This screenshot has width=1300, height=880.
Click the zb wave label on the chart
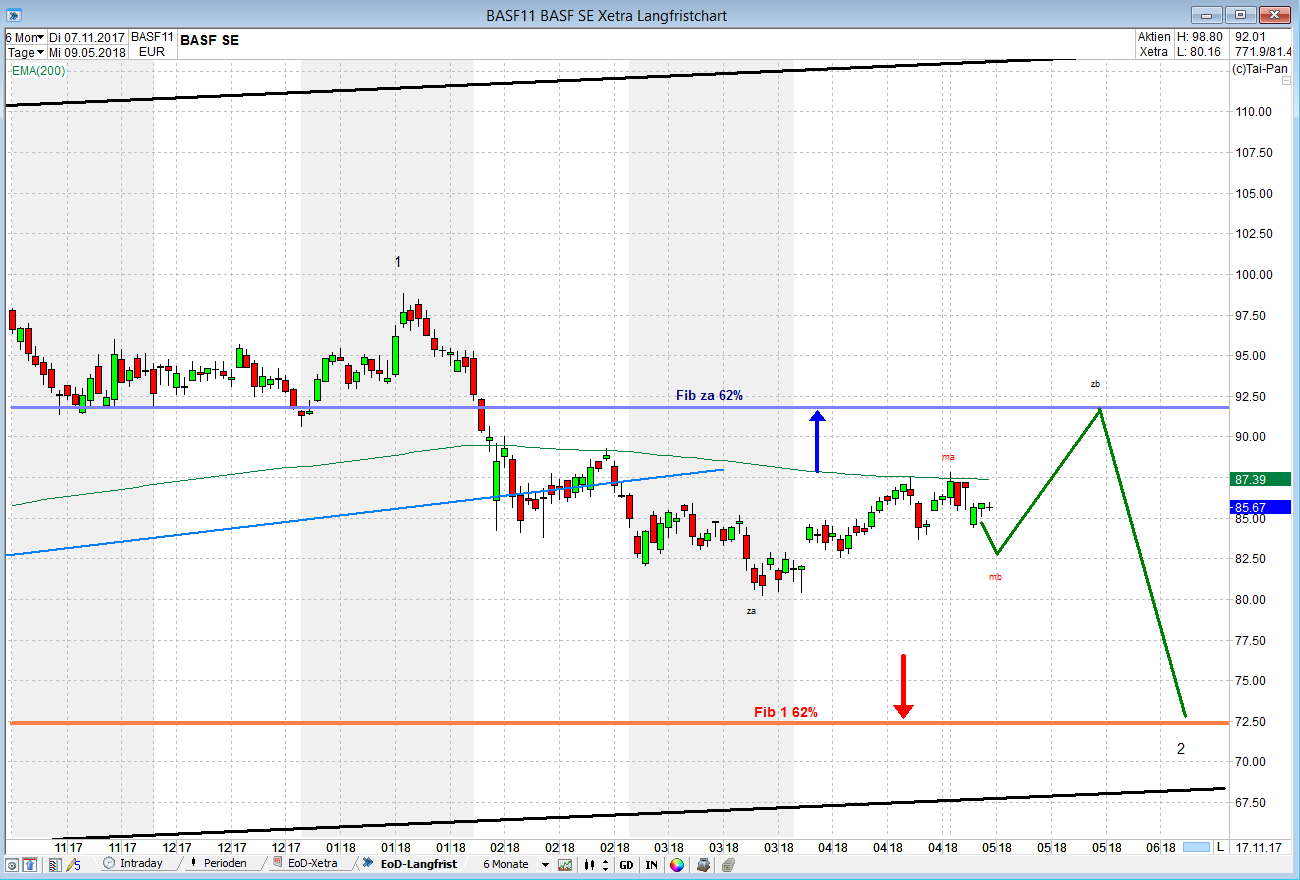1095,384
